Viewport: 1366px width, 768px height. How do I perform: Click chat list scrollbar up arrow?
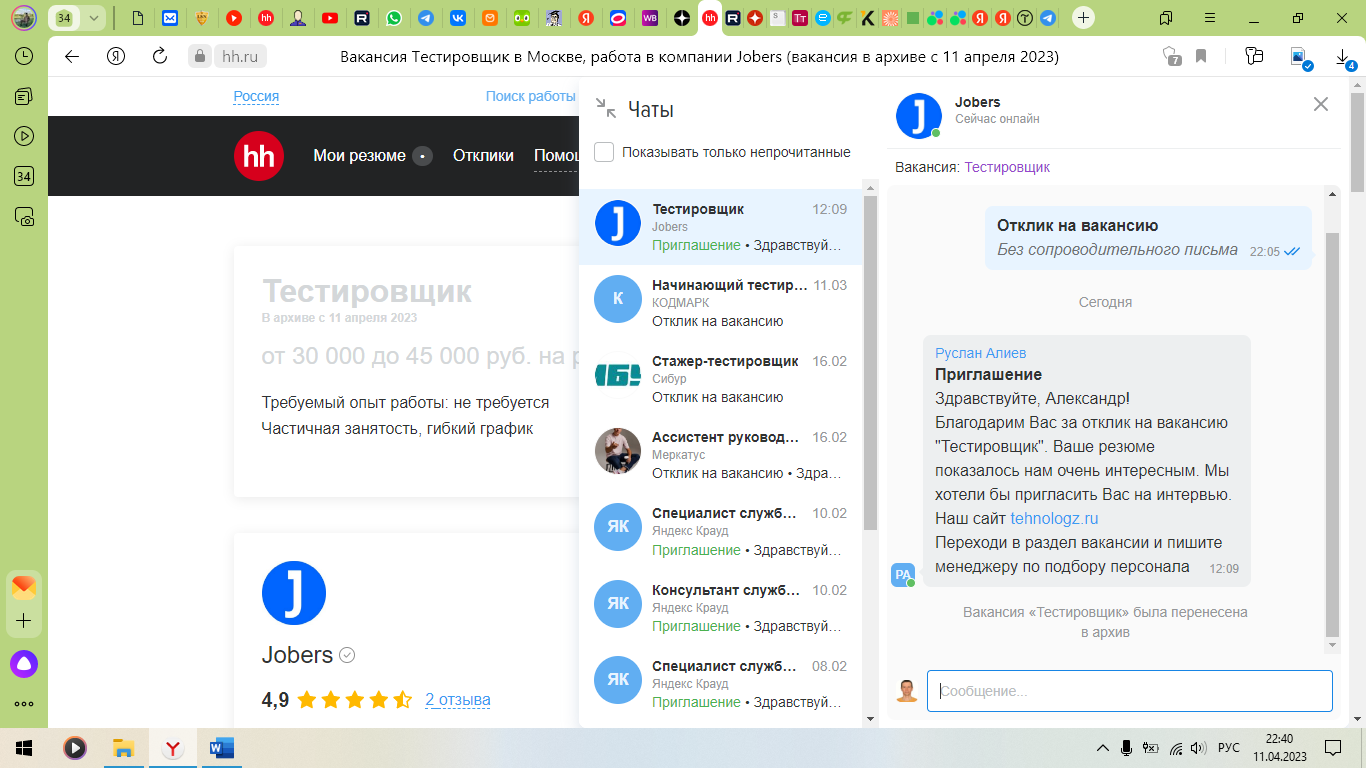point(870,188)
